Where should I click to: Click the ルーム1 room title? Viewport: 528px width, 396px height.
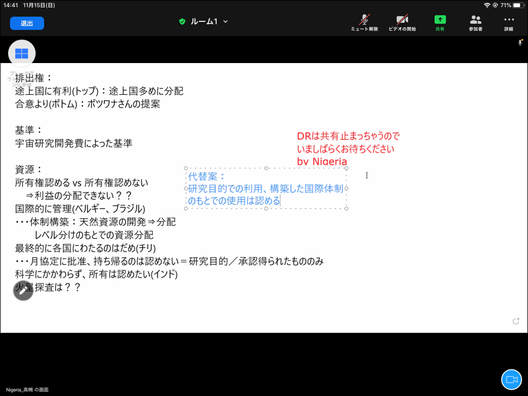pos(204,22)
